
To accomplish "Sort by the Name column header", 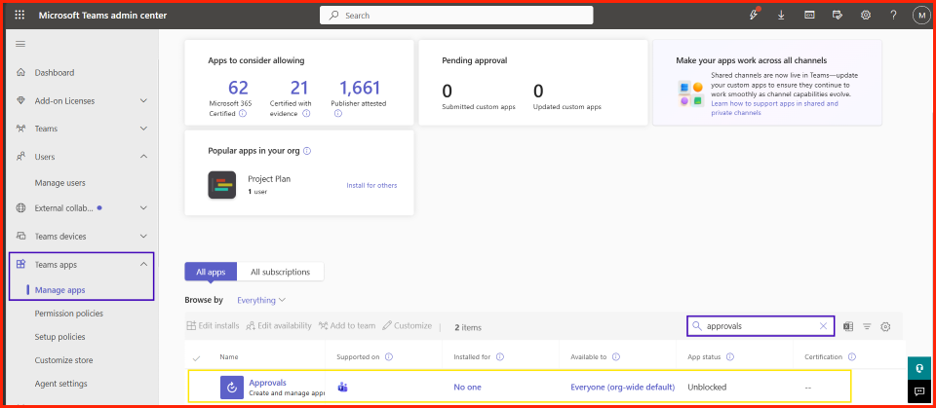I will point(229,357).
